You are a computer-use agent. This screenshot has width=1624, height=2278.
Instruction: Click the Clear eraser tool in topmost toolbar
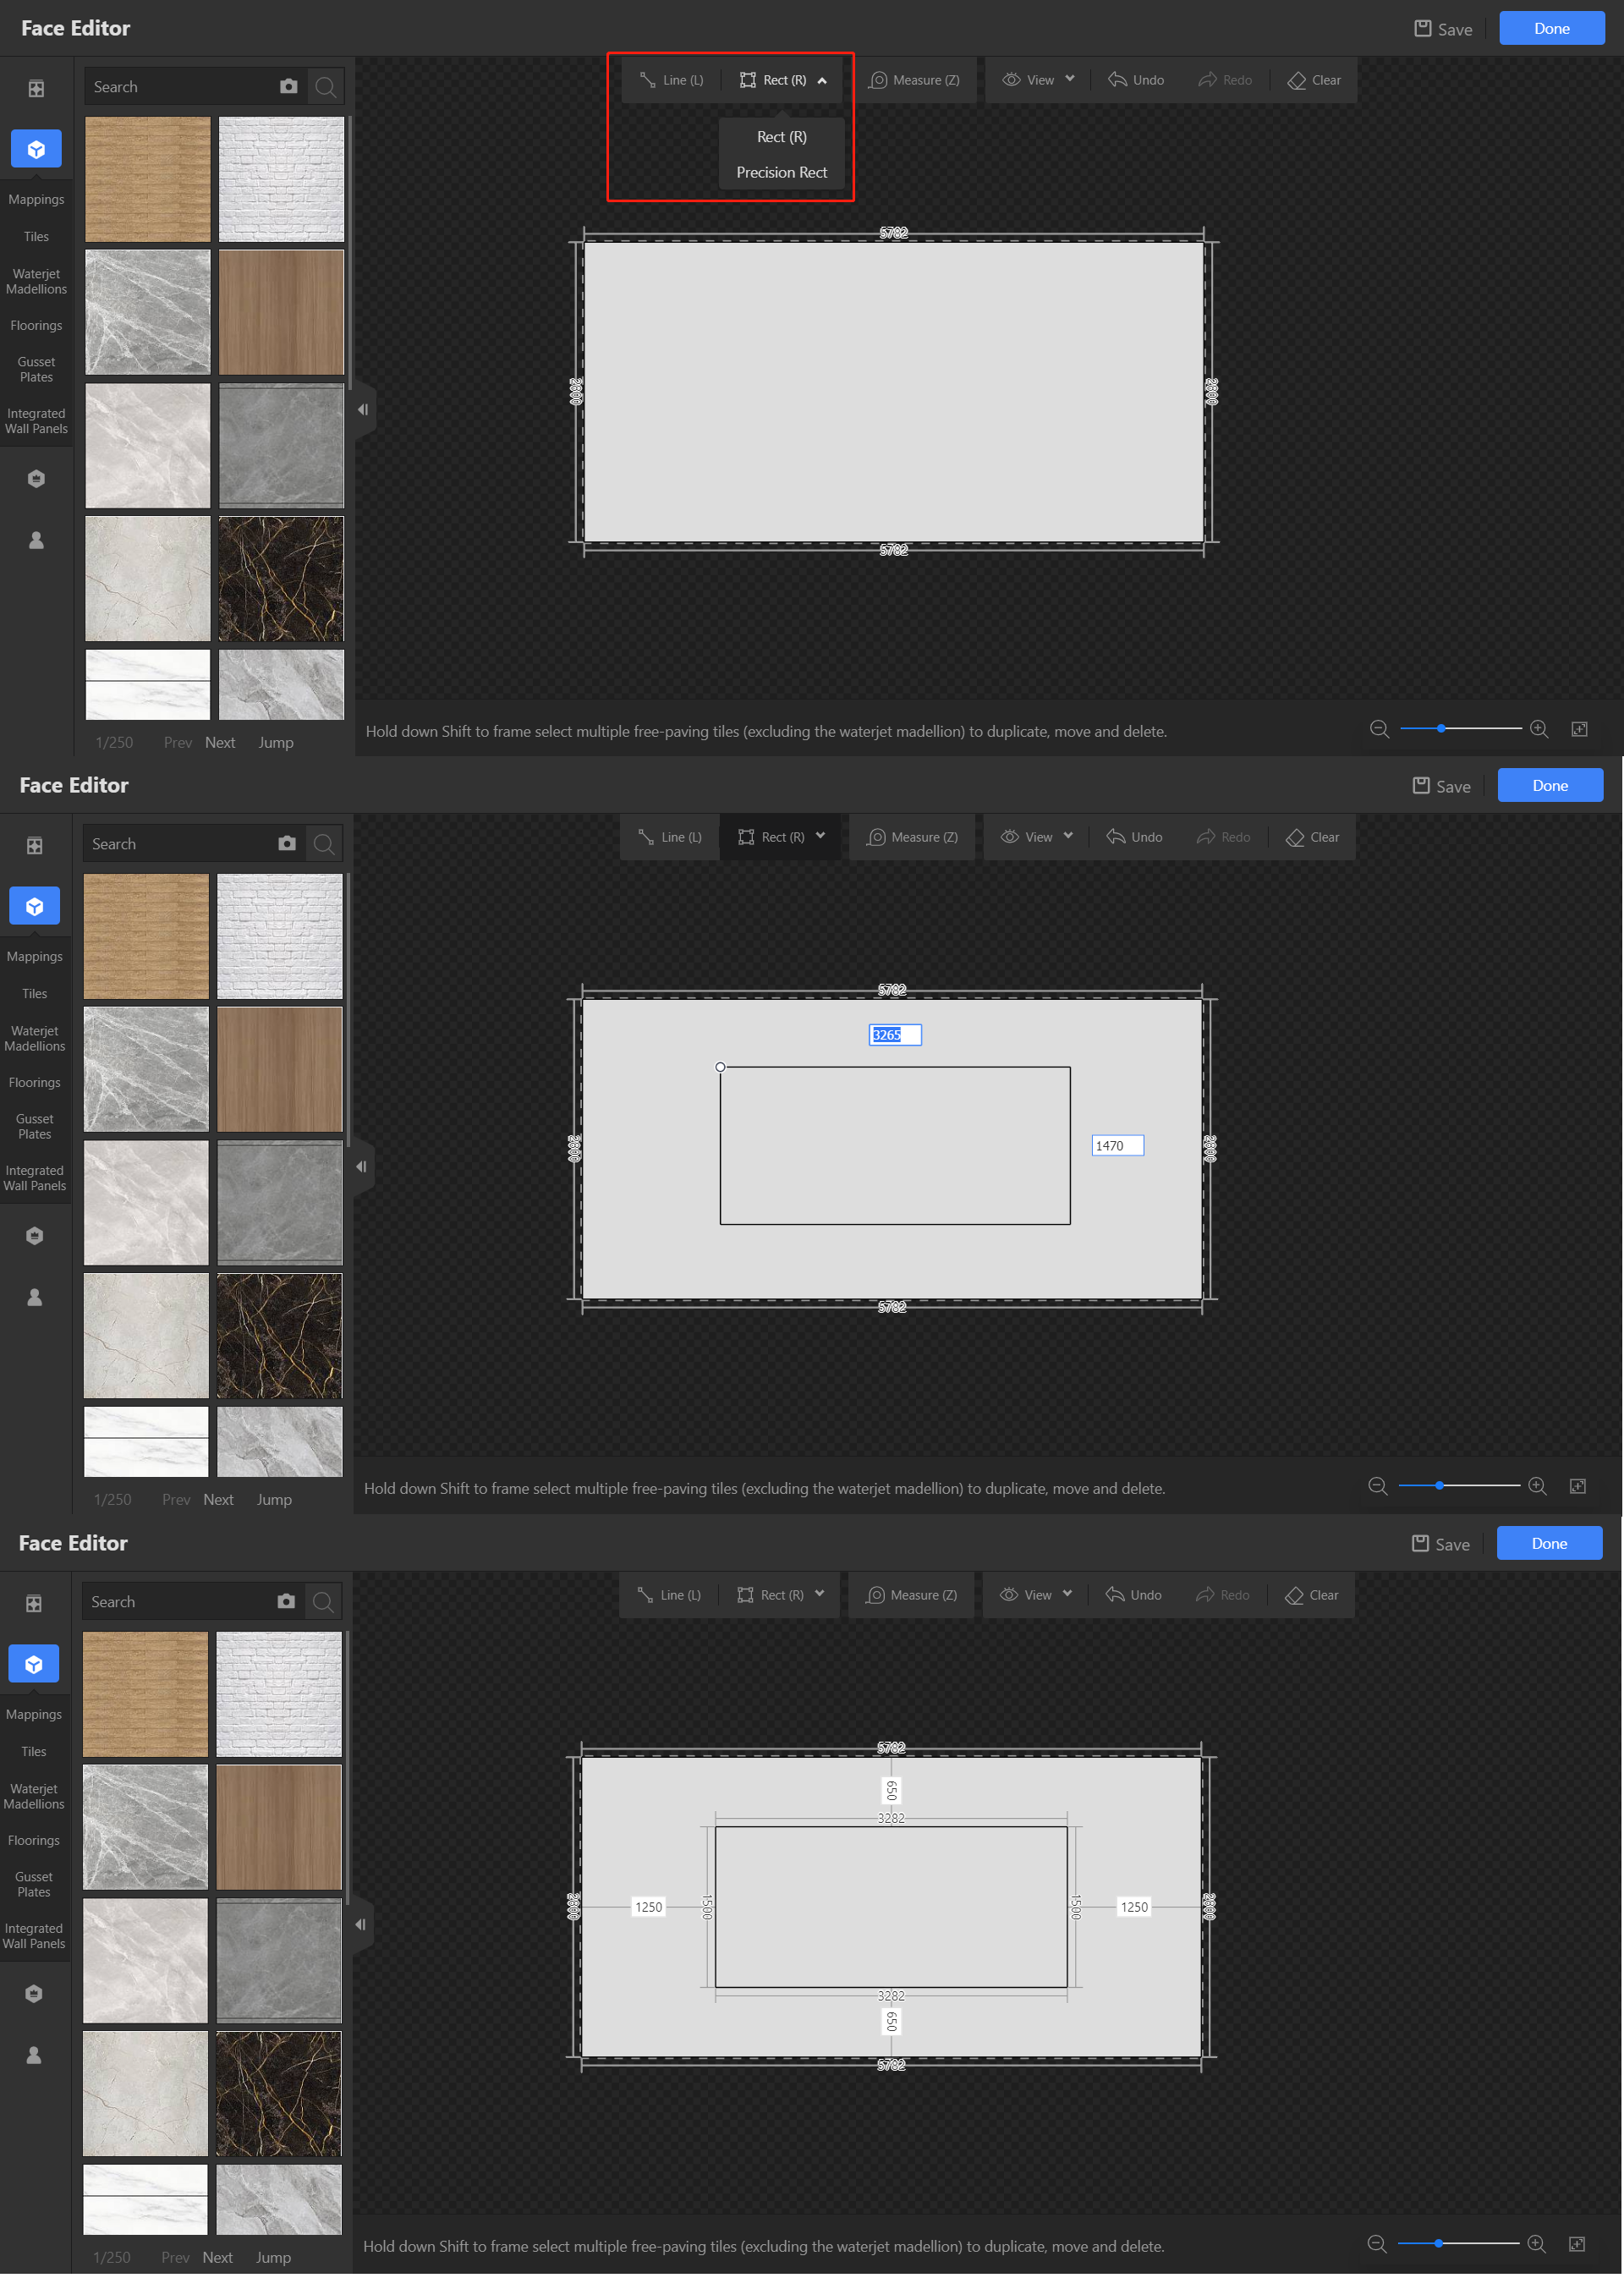pos(1314,80)
